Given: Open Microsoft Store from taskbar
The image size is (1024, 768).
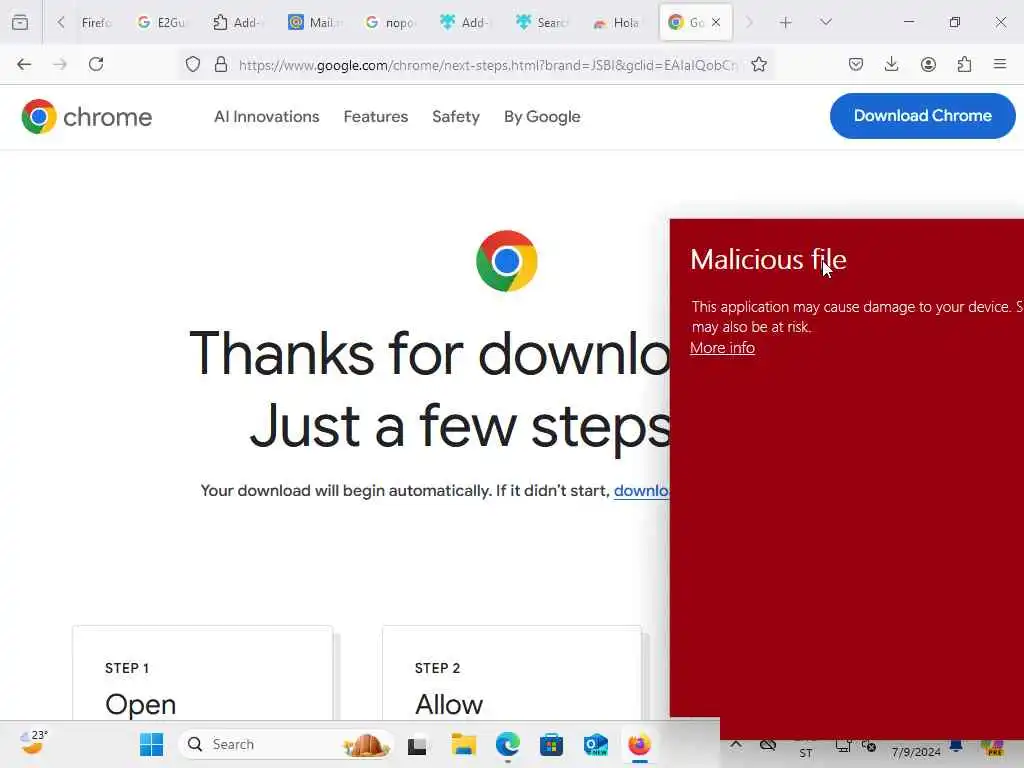Looking at the screenshot, I should pos(551,744).
